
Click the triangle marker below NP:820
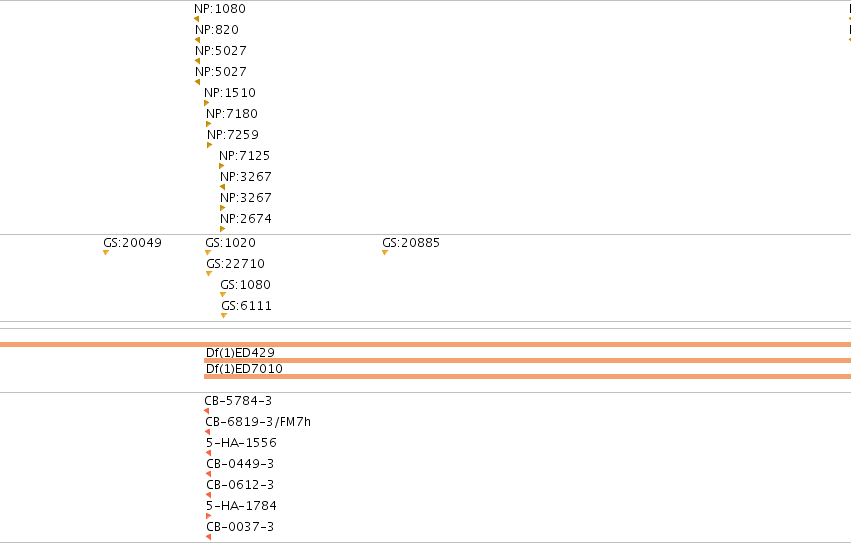point(198,40)
